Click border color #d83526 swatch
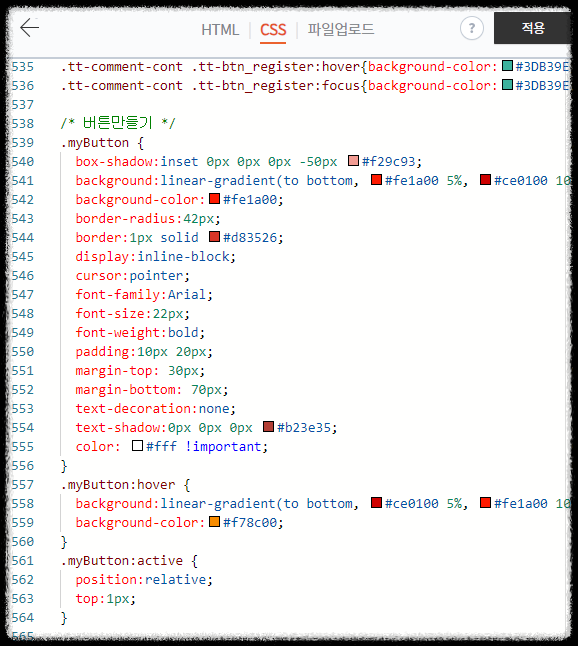Screen dimensions: 578x646 [215, 236]
